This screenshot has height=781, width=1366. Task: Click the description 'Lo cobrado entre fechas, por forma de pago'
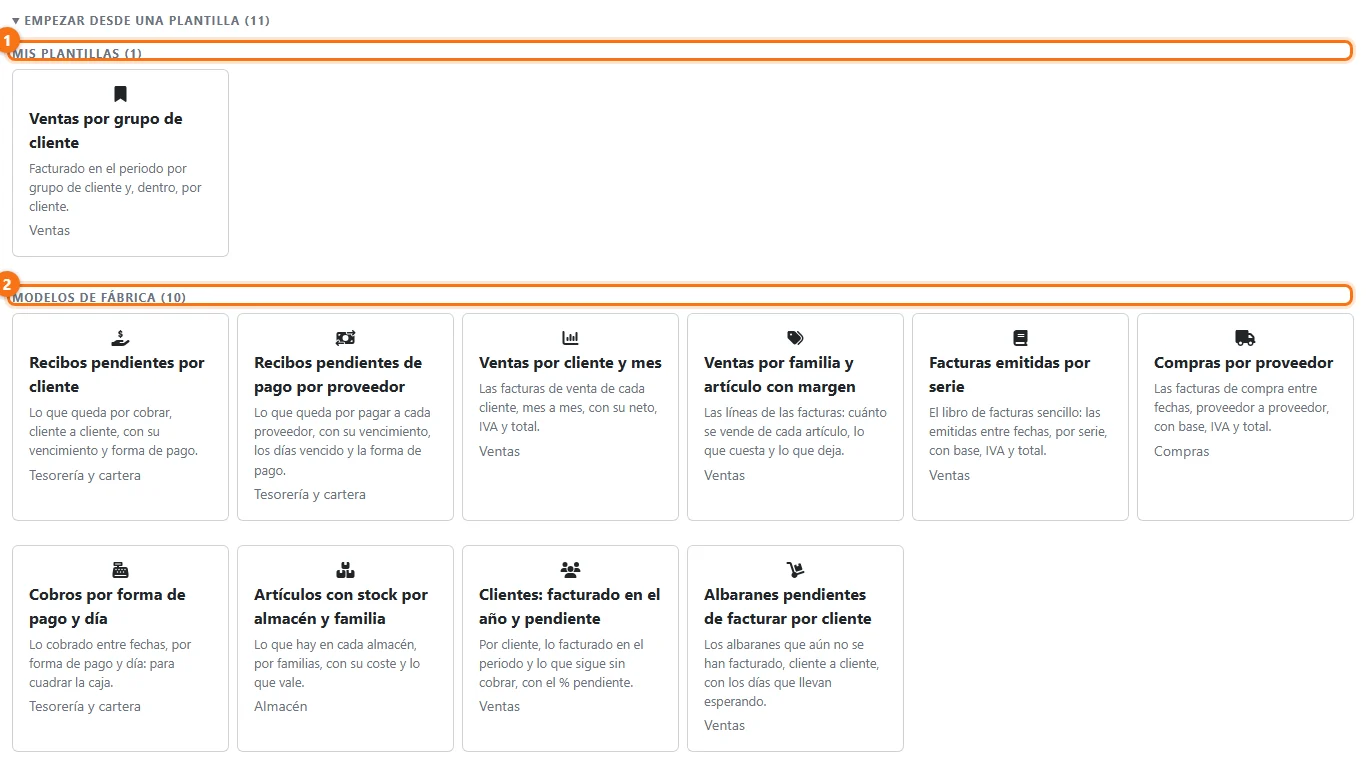coord(110,663)
